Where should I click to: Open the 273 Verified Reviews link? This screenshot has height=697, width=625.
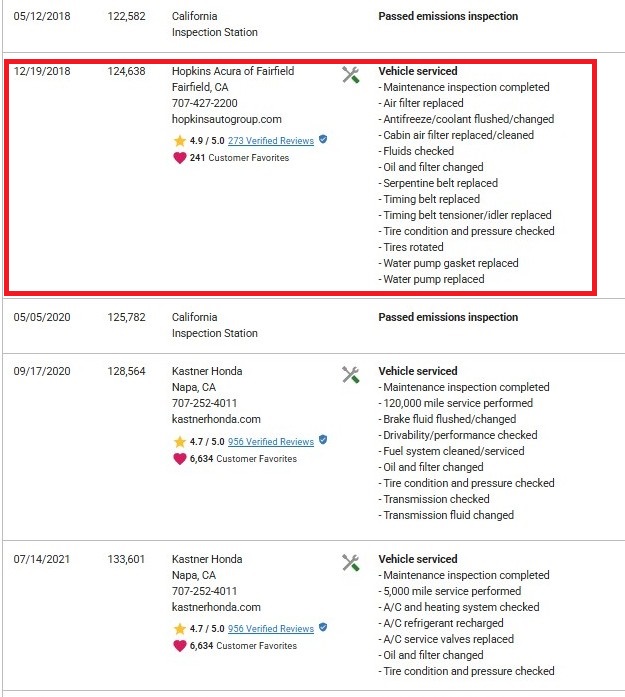271,141
